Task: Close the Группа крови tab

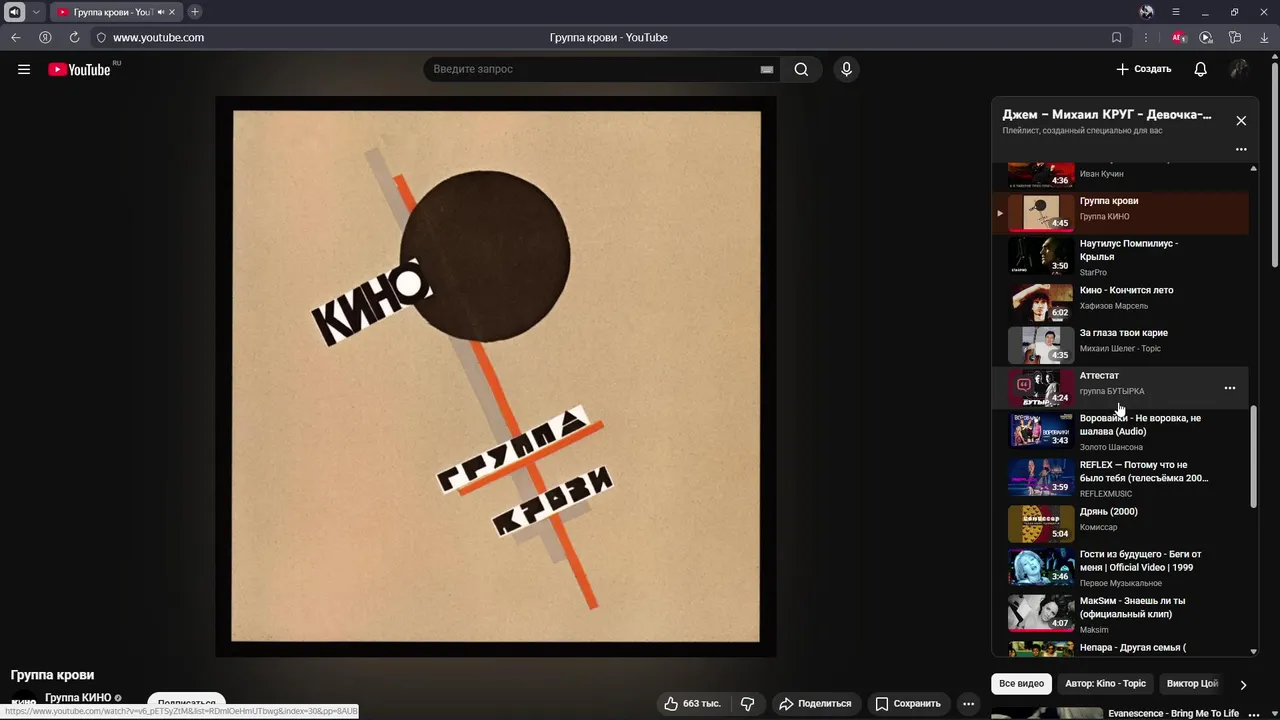Action: 173,12
